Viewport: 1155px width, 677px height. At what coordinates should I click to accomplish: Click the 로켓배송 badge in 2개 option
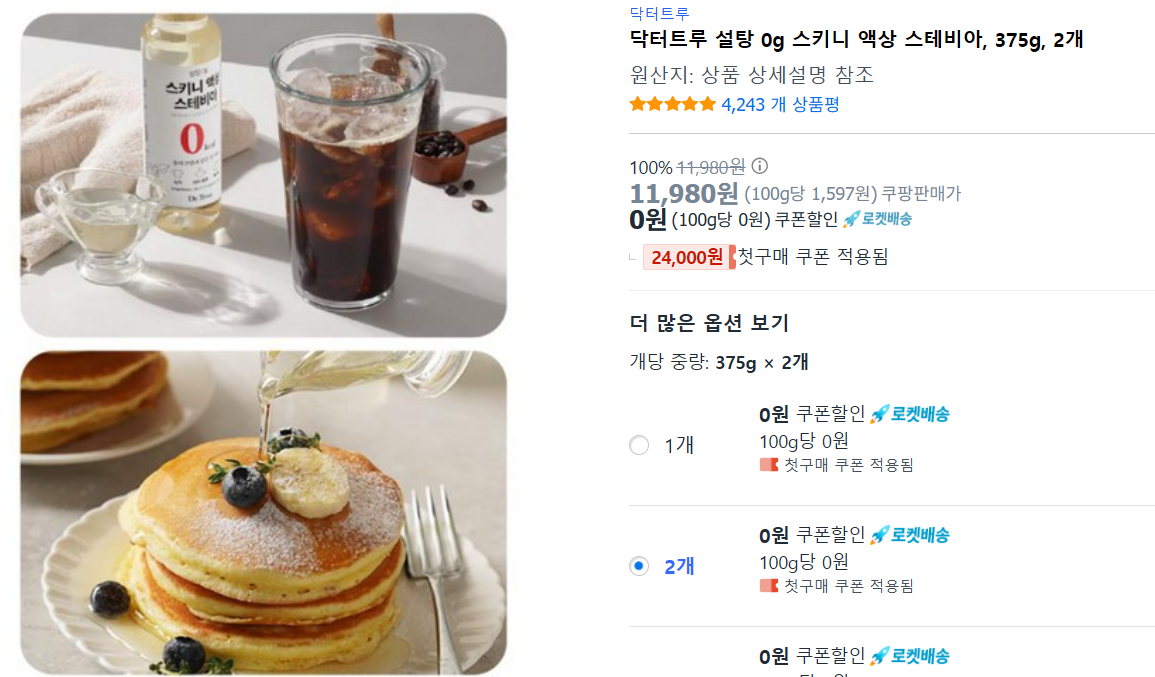click(x=910, y=535)
